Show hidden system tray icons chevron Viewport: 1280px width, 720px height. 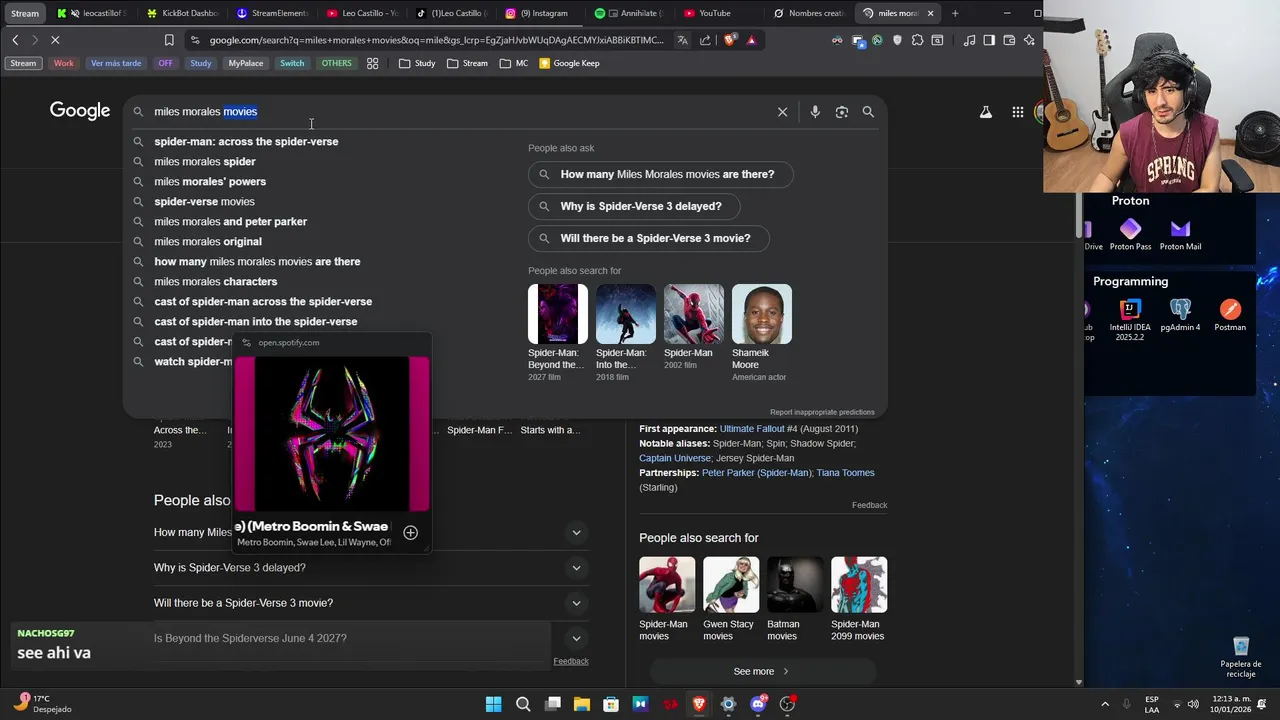click(1105, 704)
